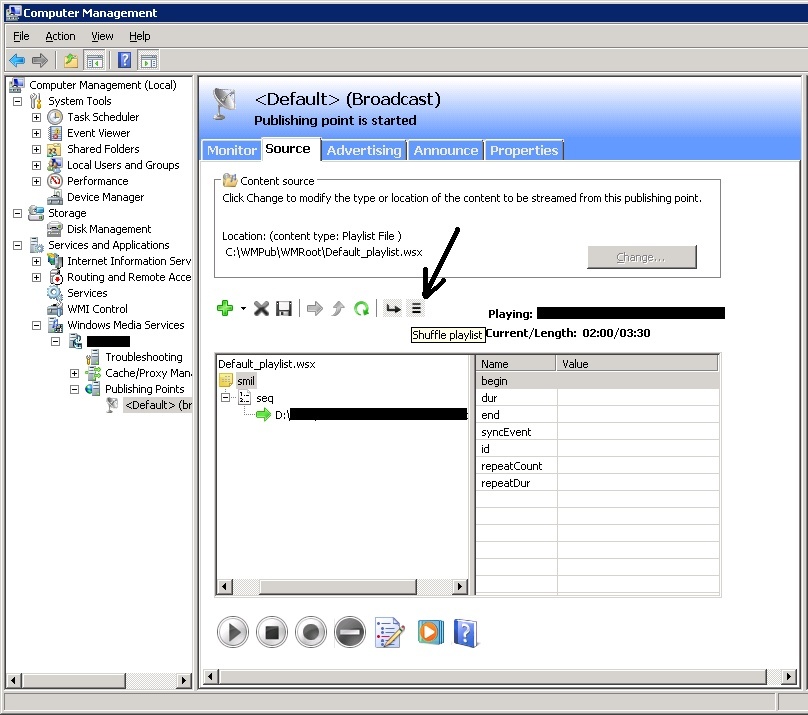
Task: Click the Loop playlist arrow icon
Action: (x=393, y=309)
